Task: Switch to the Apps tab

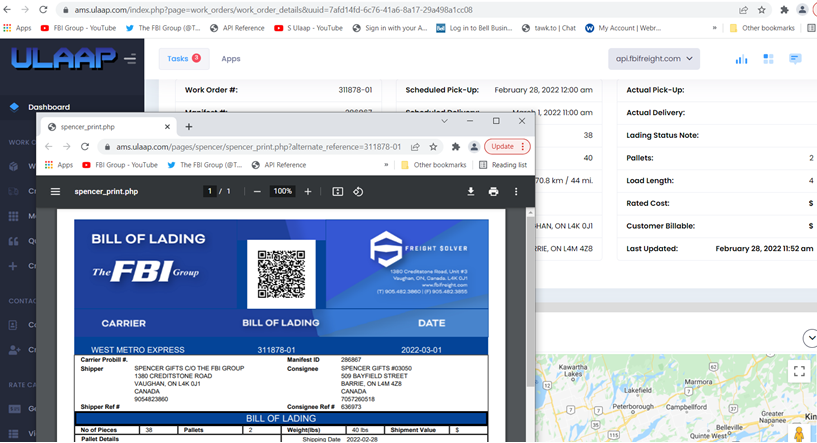Action: (x=230, y=60)
